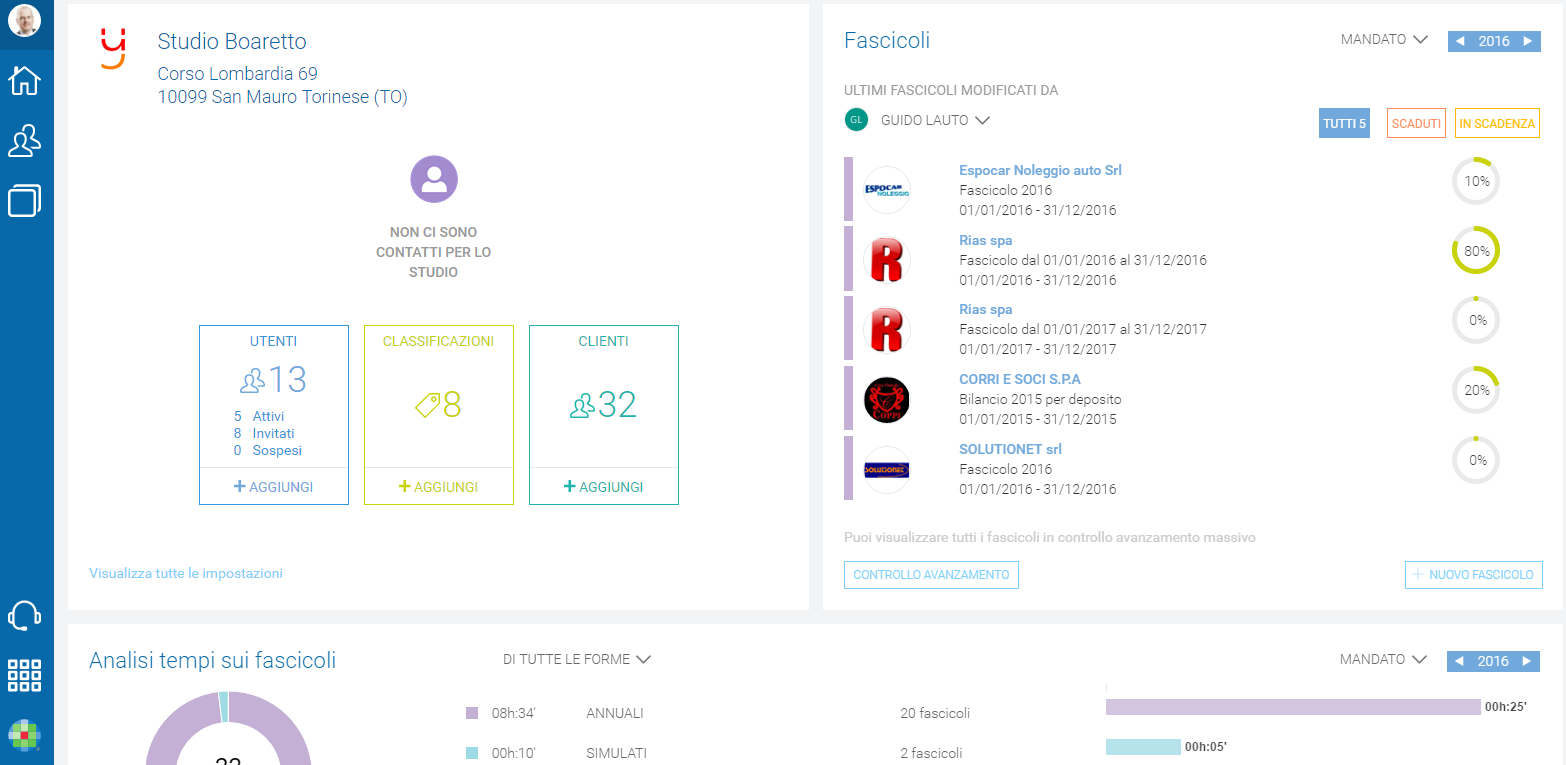Click the Rias spa 2016 fascicolo logo
The width and height of the screenshot is (1566, 765).
(887, 260)
